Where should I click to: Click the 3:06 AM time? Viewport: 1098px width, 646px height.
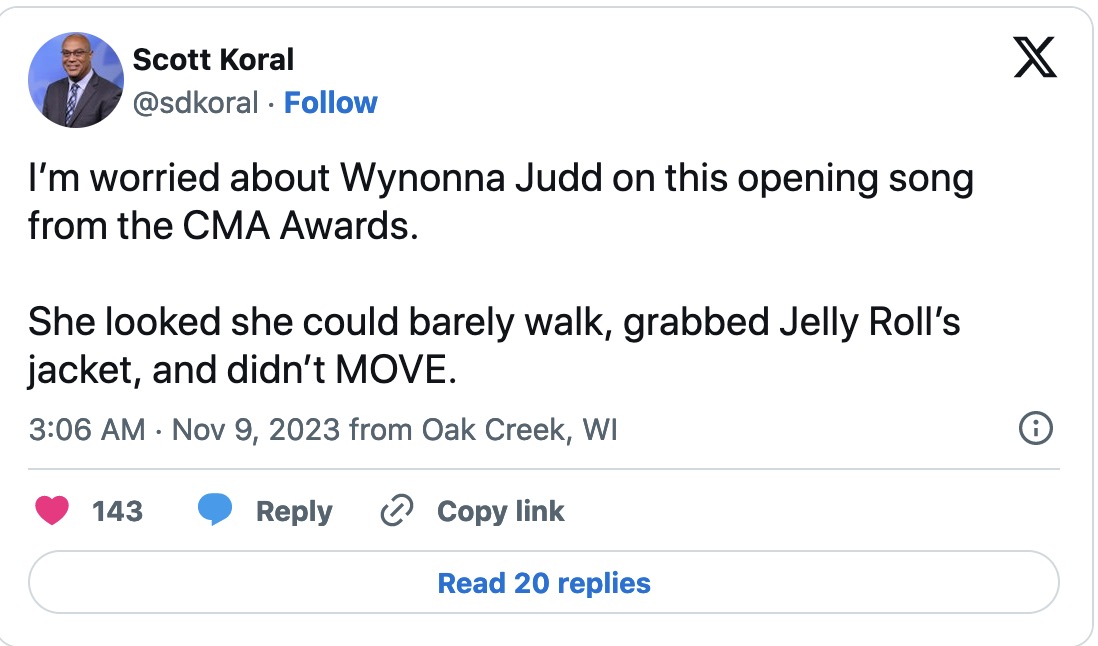[87, 430]
